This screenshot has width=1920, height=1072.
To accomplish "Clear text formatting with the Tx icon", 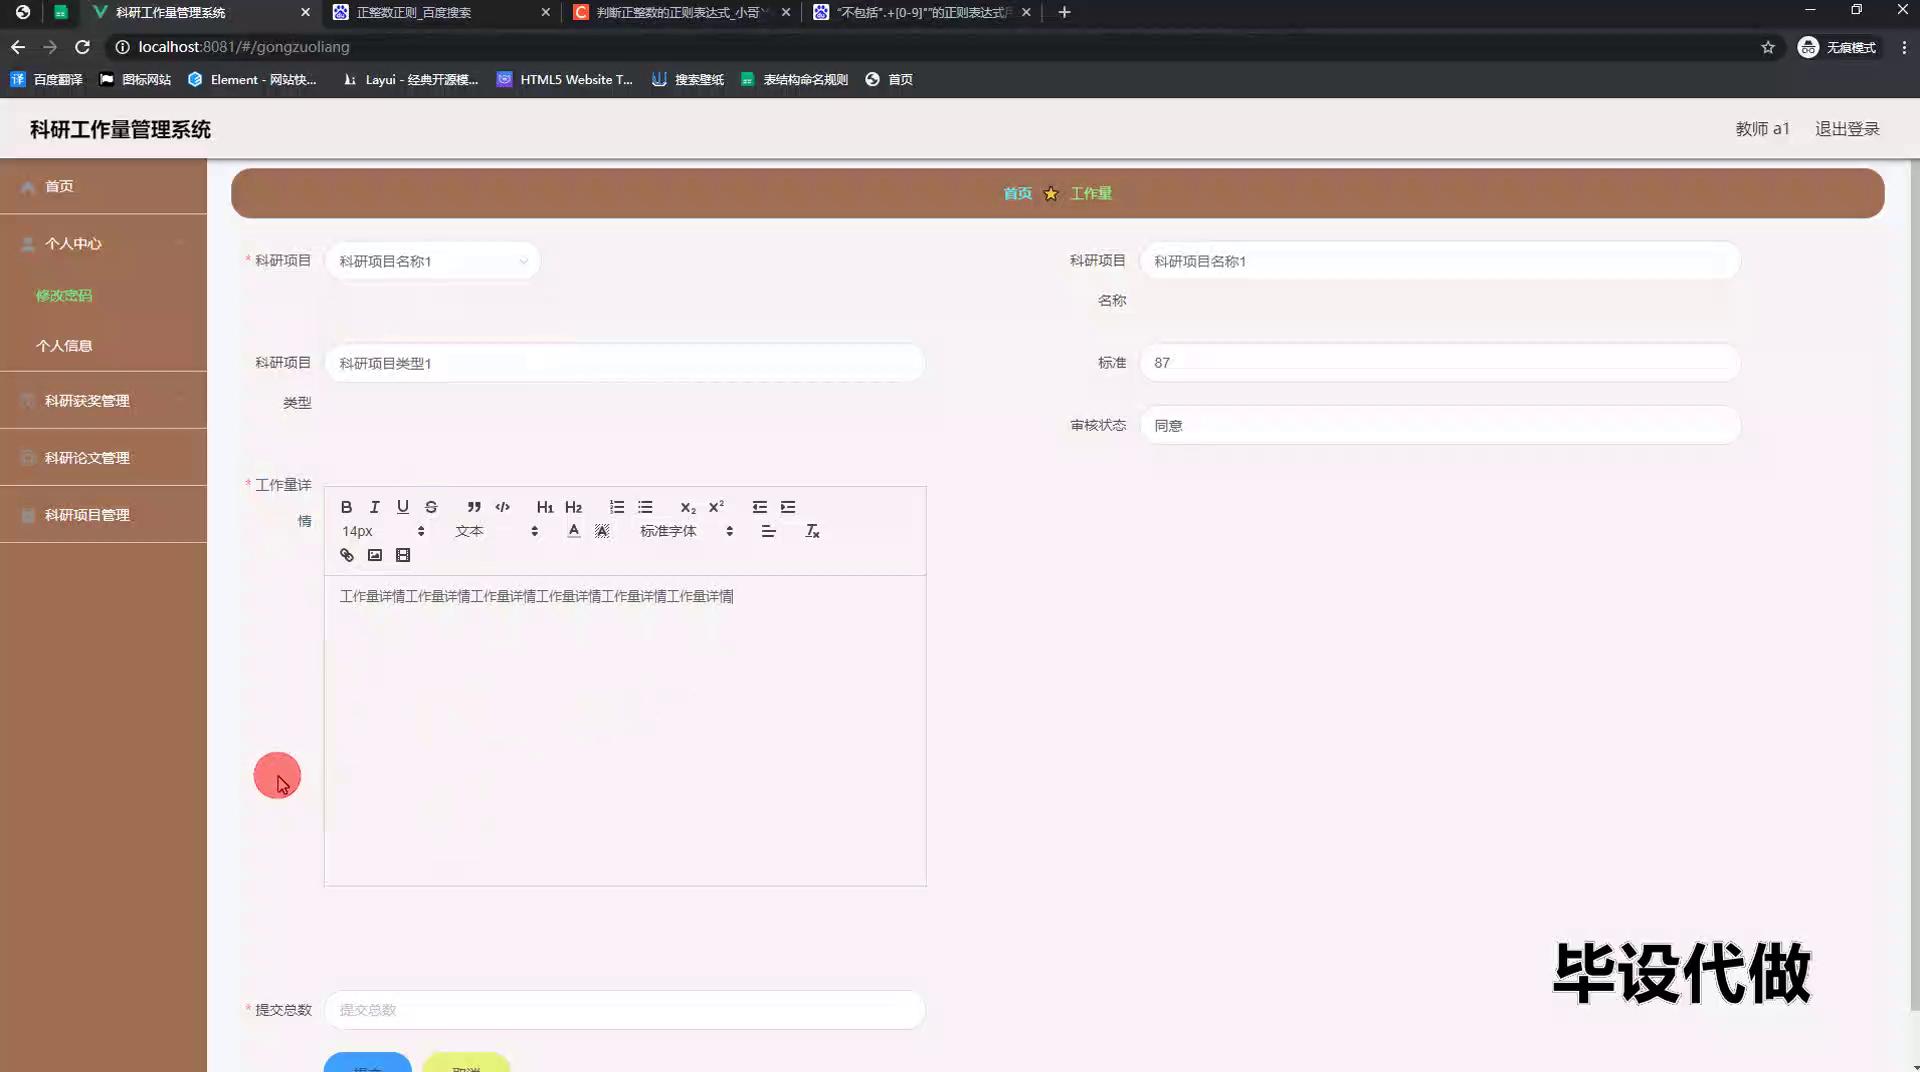I will [x=812, y=531].
